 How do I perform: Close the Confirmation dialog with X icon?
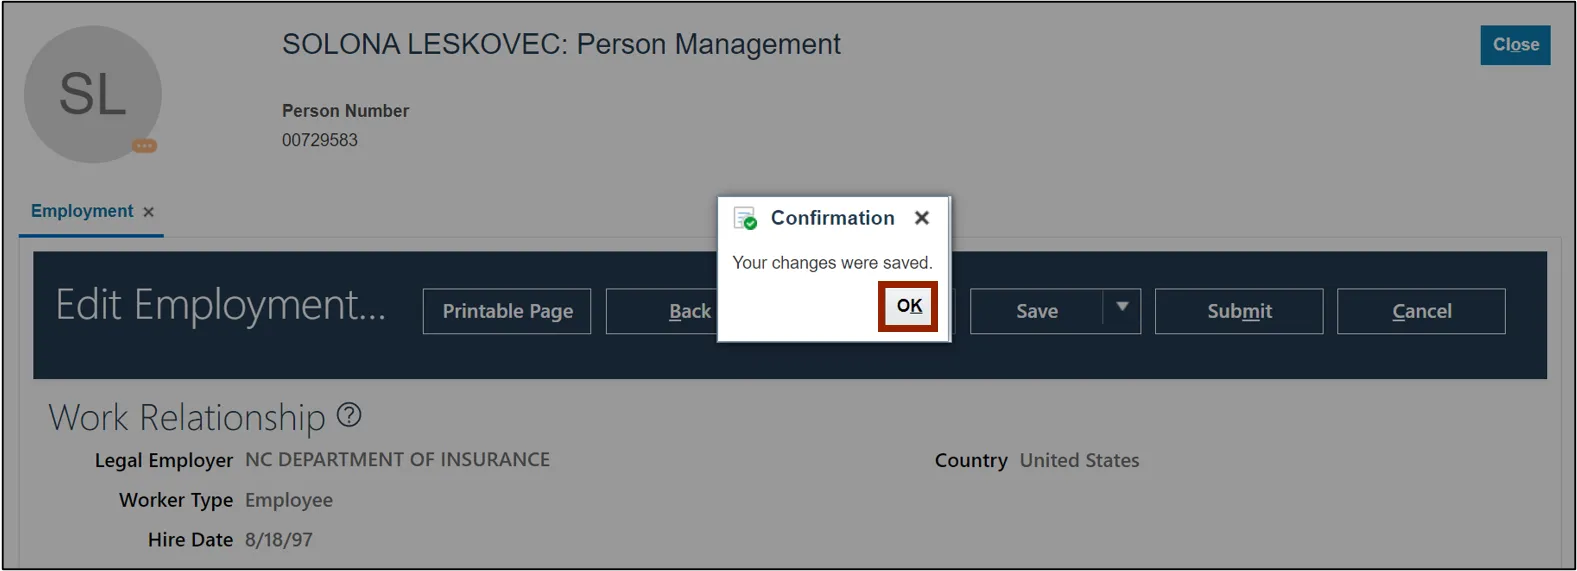tap(922, 218)
